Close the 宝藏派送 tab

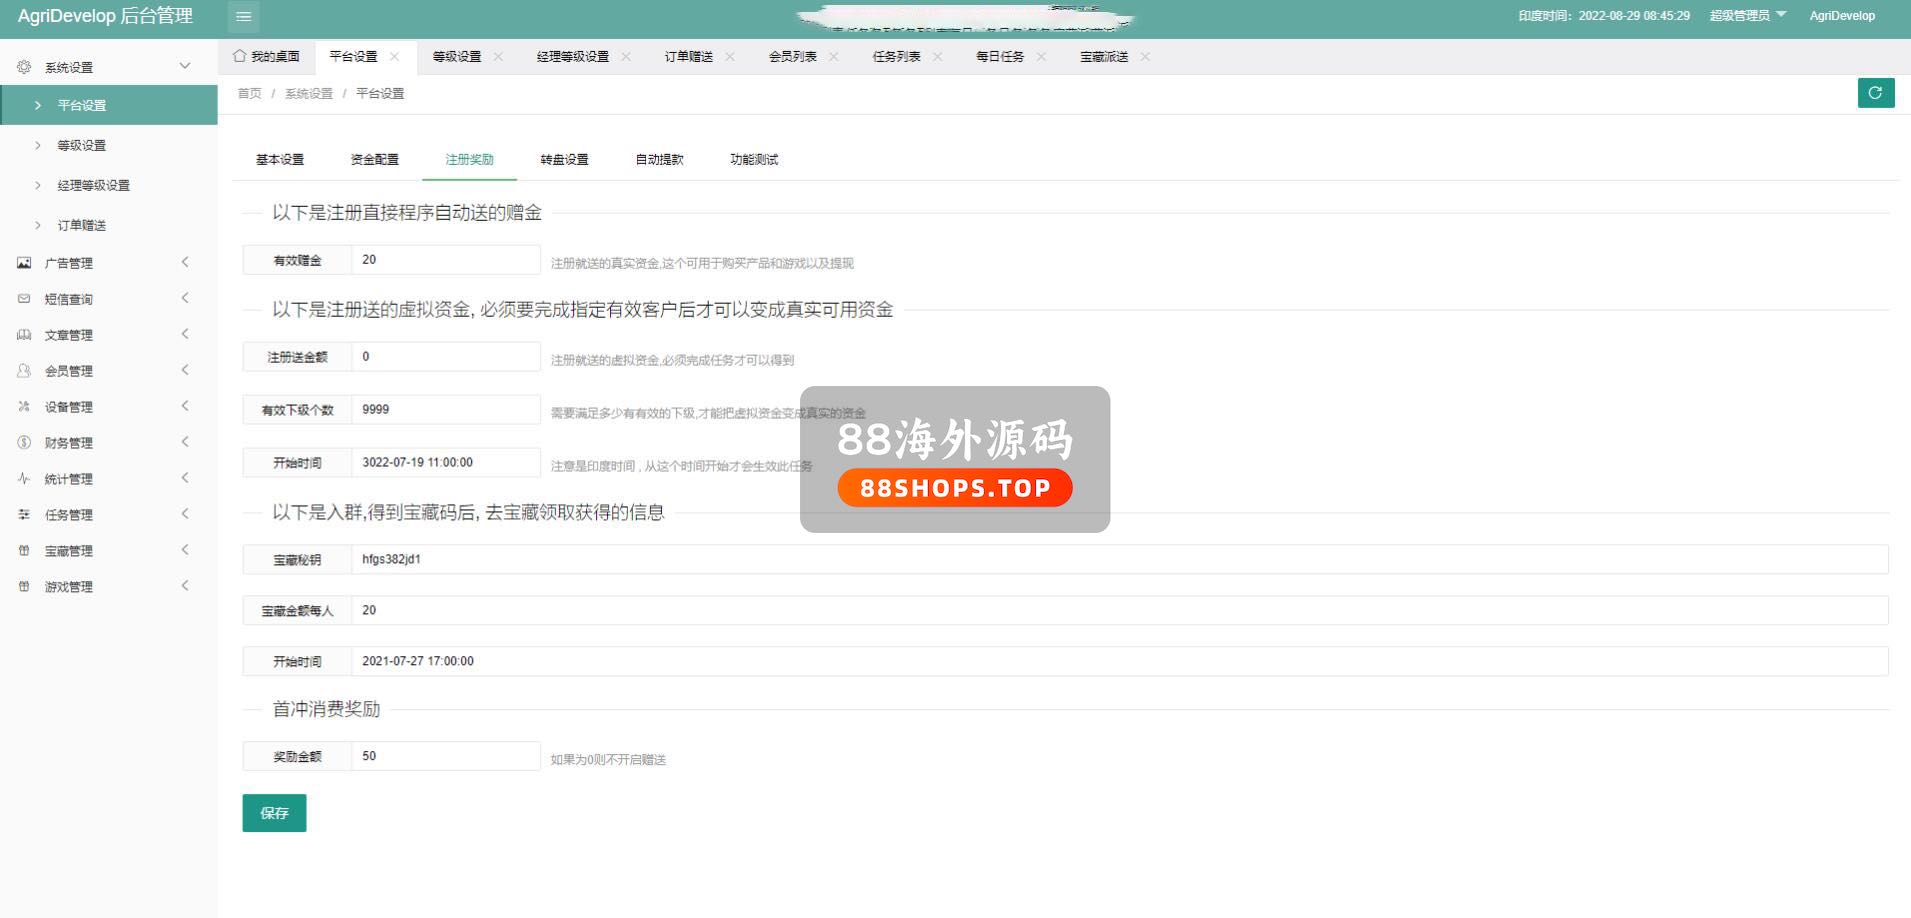pos(1145,57)
